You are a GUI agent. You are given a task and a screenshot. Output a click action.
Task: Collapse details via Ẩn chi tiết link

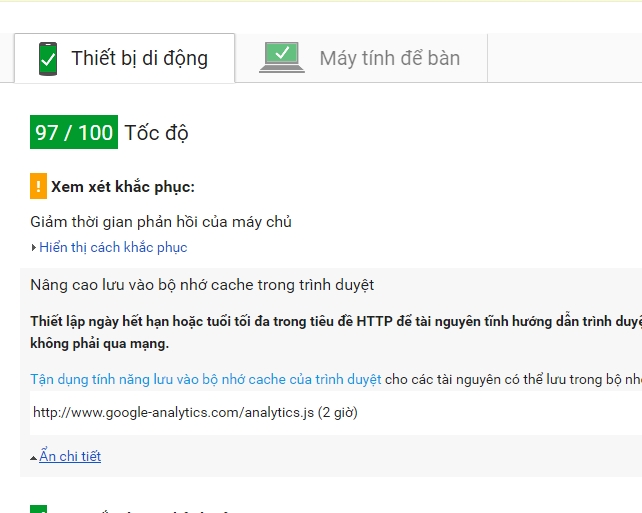pos(70,456)
